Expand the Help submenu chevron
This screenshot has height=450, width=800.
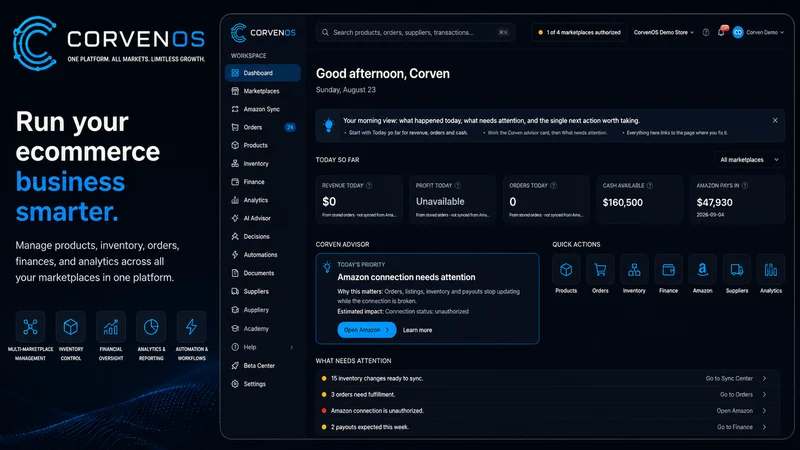292,347
